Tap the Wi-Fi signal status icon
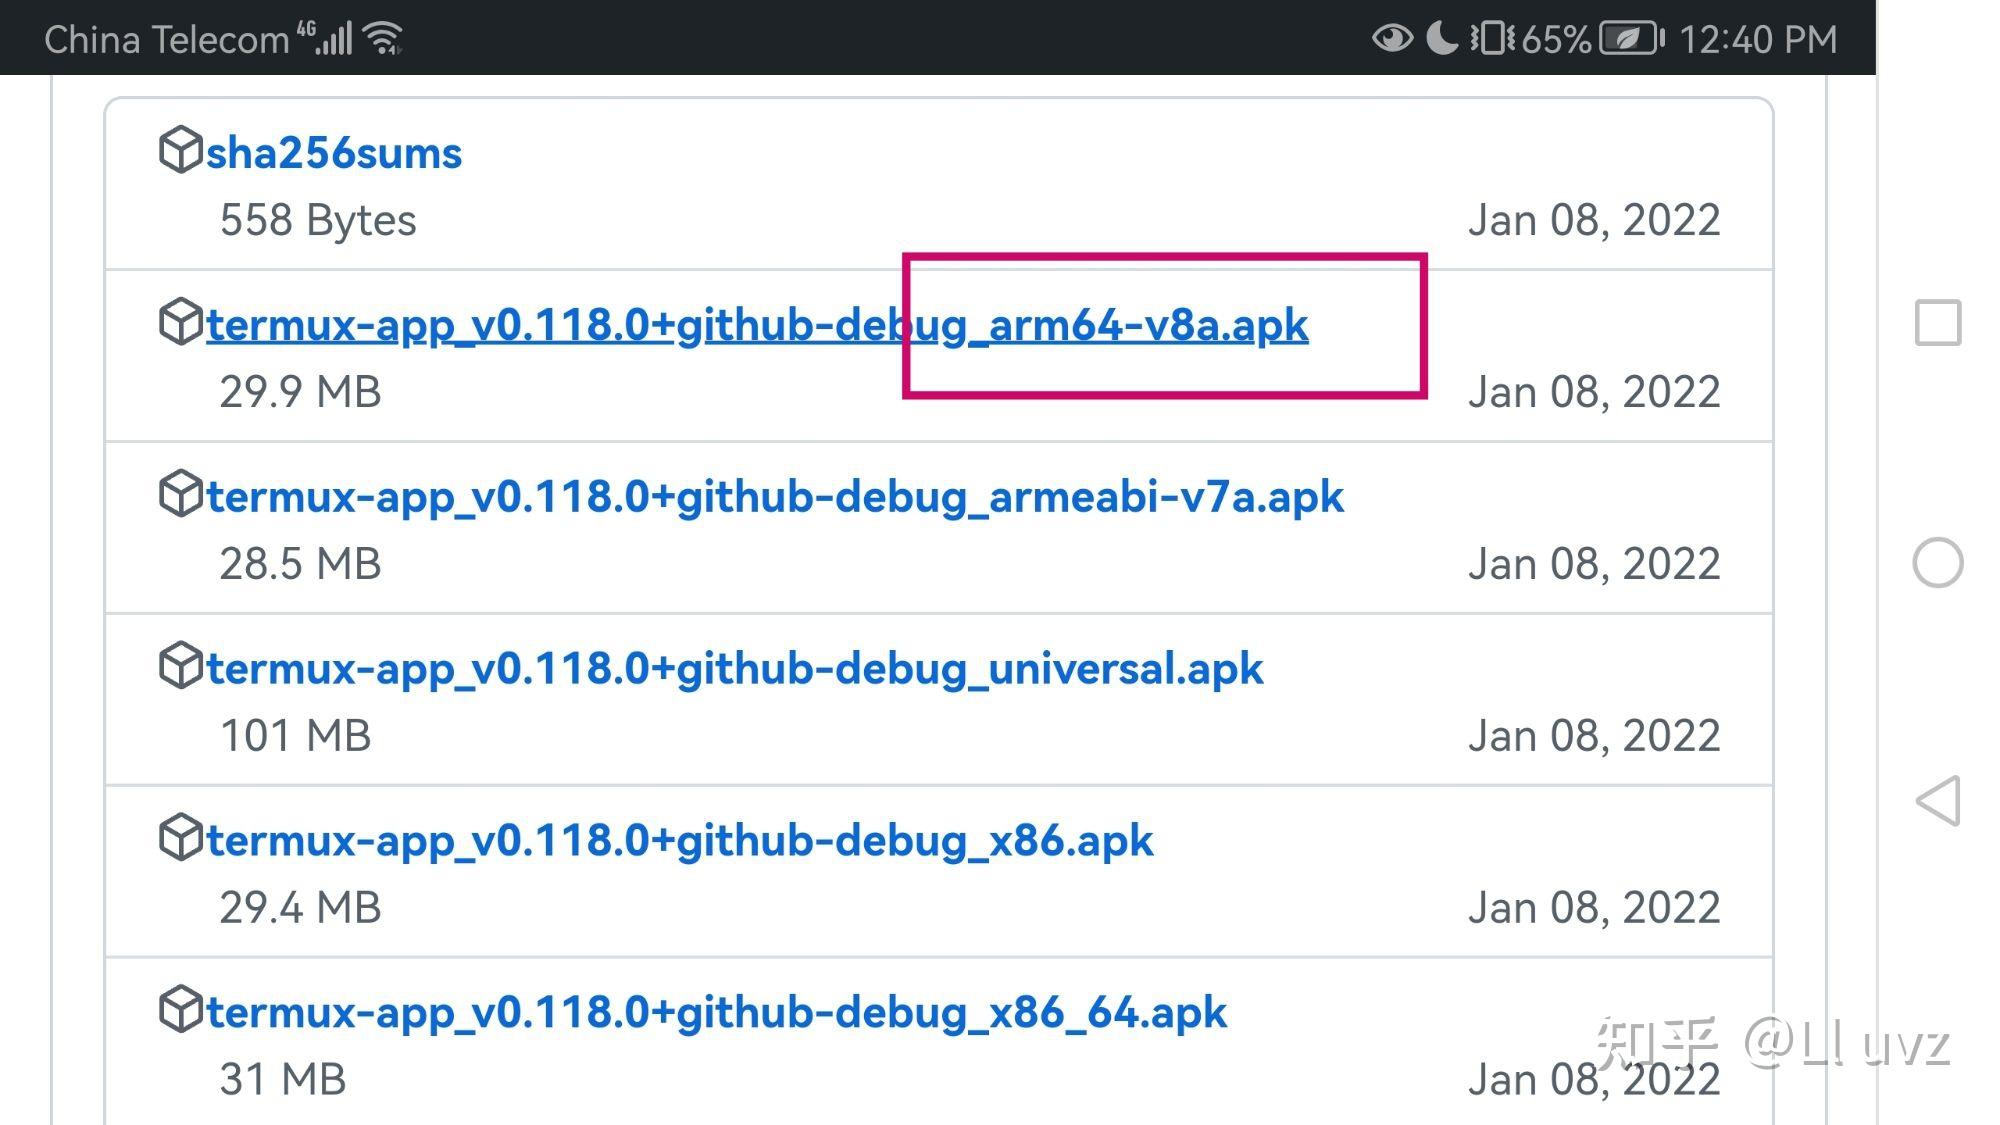Viewport: 2000px width, 1125px height. [384, 39]
